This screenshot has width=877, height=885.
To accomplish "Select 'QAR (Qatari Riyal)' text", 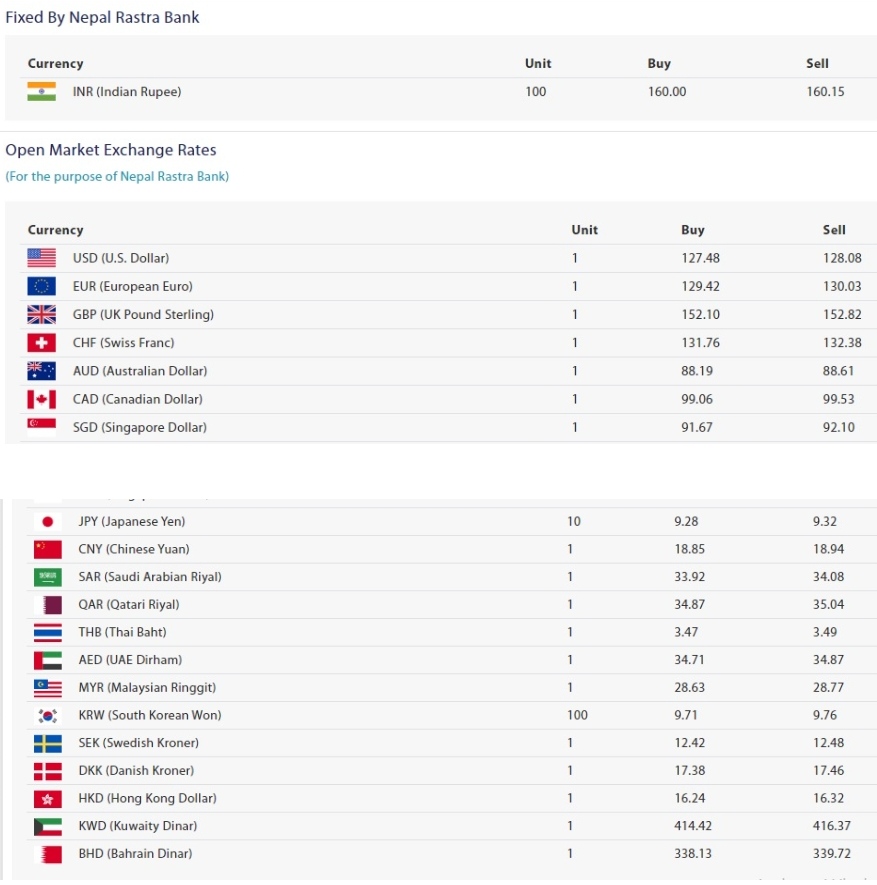I will click(x=129, y=604).
